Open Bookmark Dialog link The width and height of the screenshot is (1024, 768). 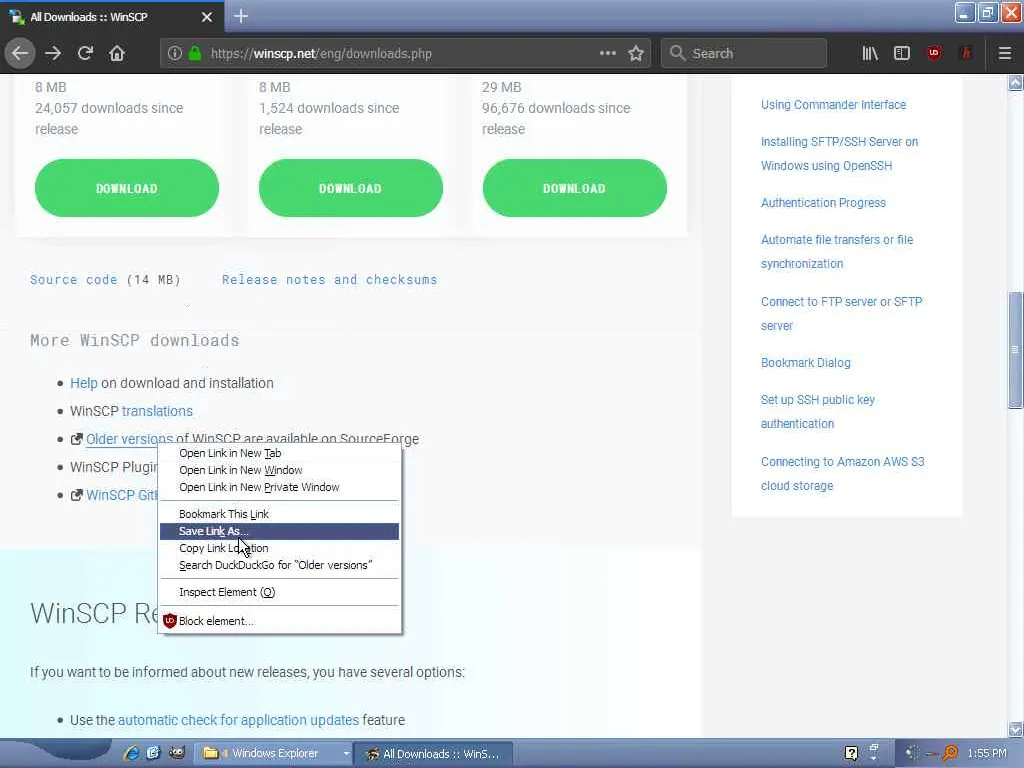pos(805,363)
